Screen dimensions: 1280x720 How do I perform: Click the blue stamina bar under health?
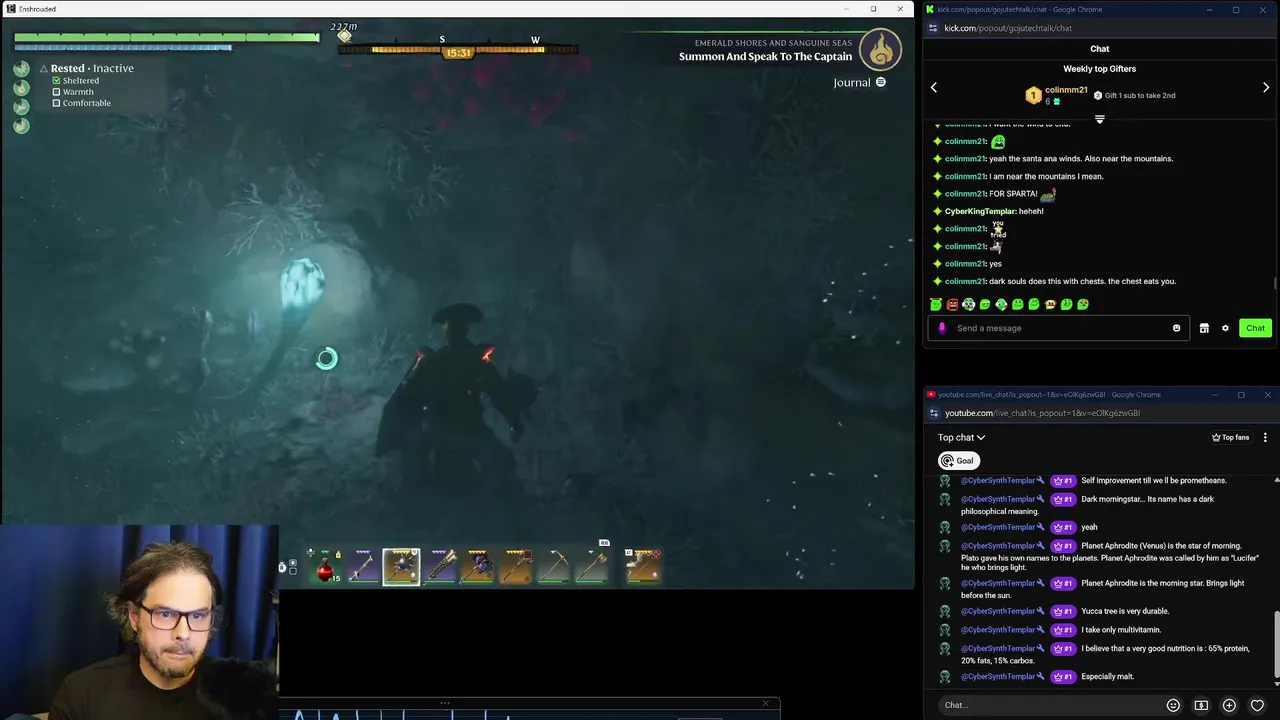click(123, 47)
